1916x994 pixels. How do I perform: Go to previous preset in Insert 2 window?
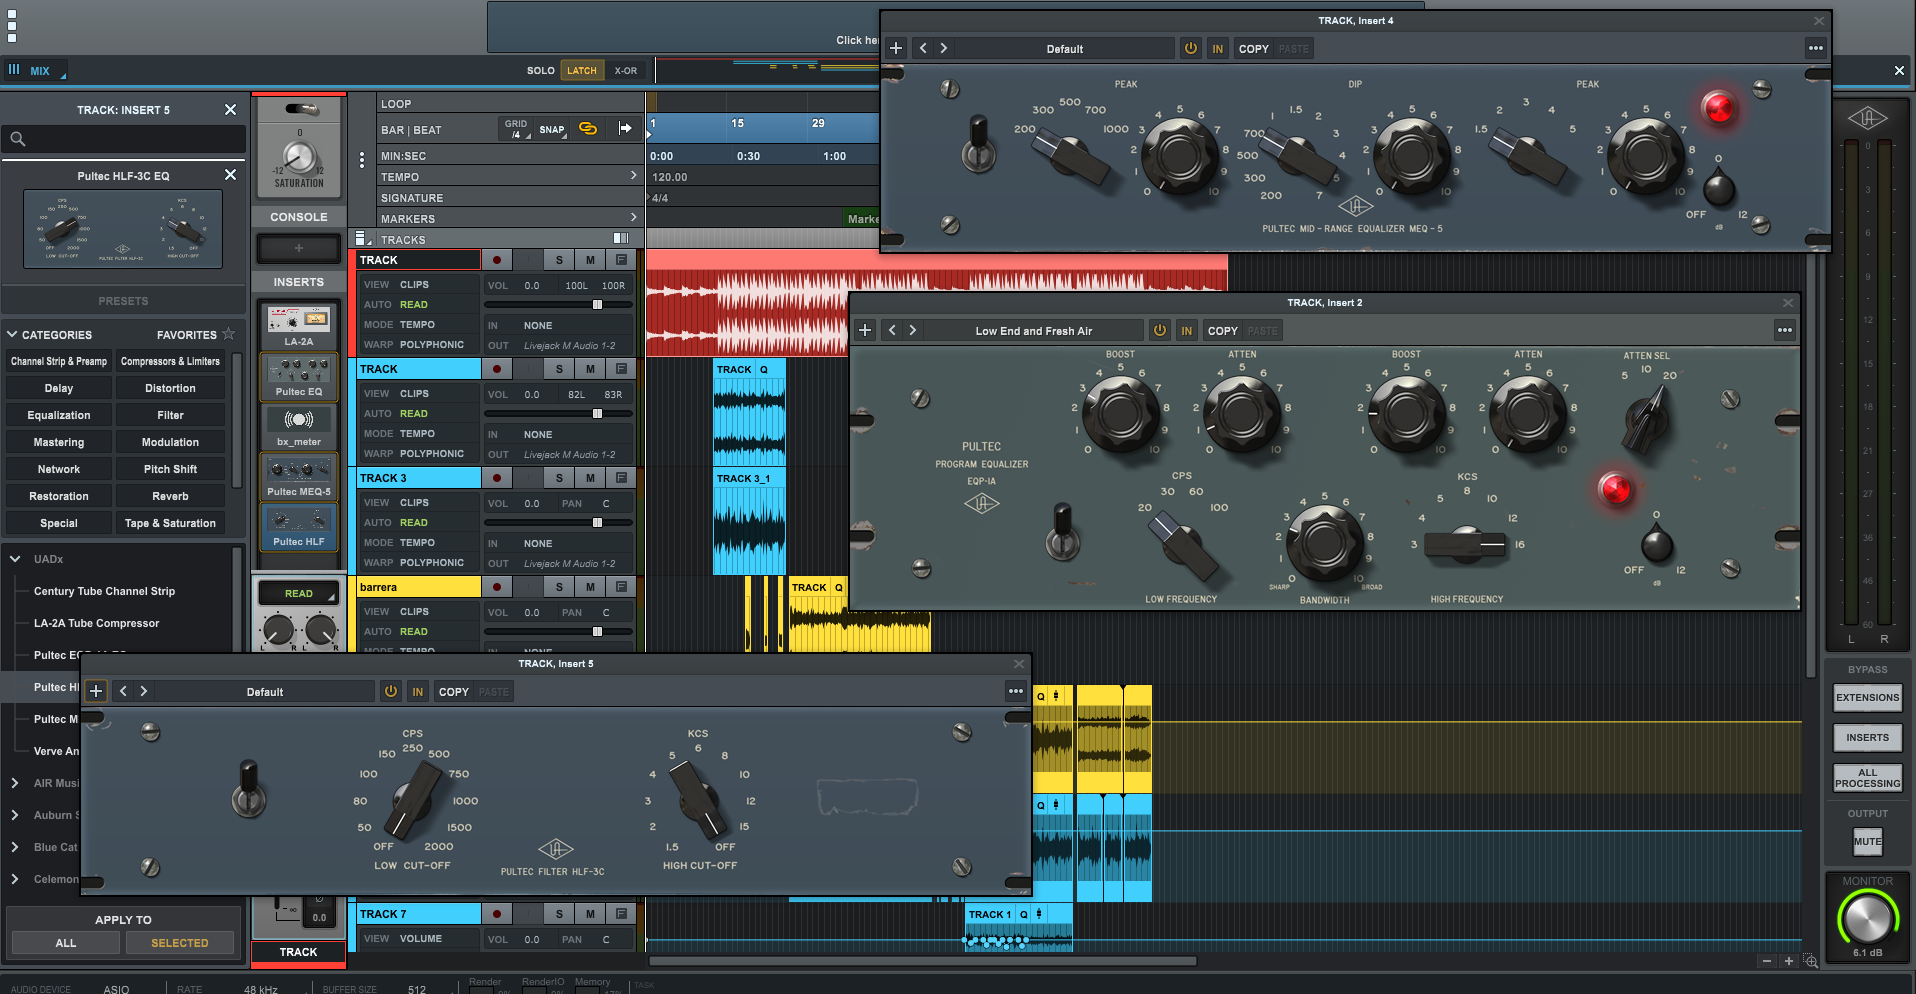pyautogui.click(x=892, y=330)
